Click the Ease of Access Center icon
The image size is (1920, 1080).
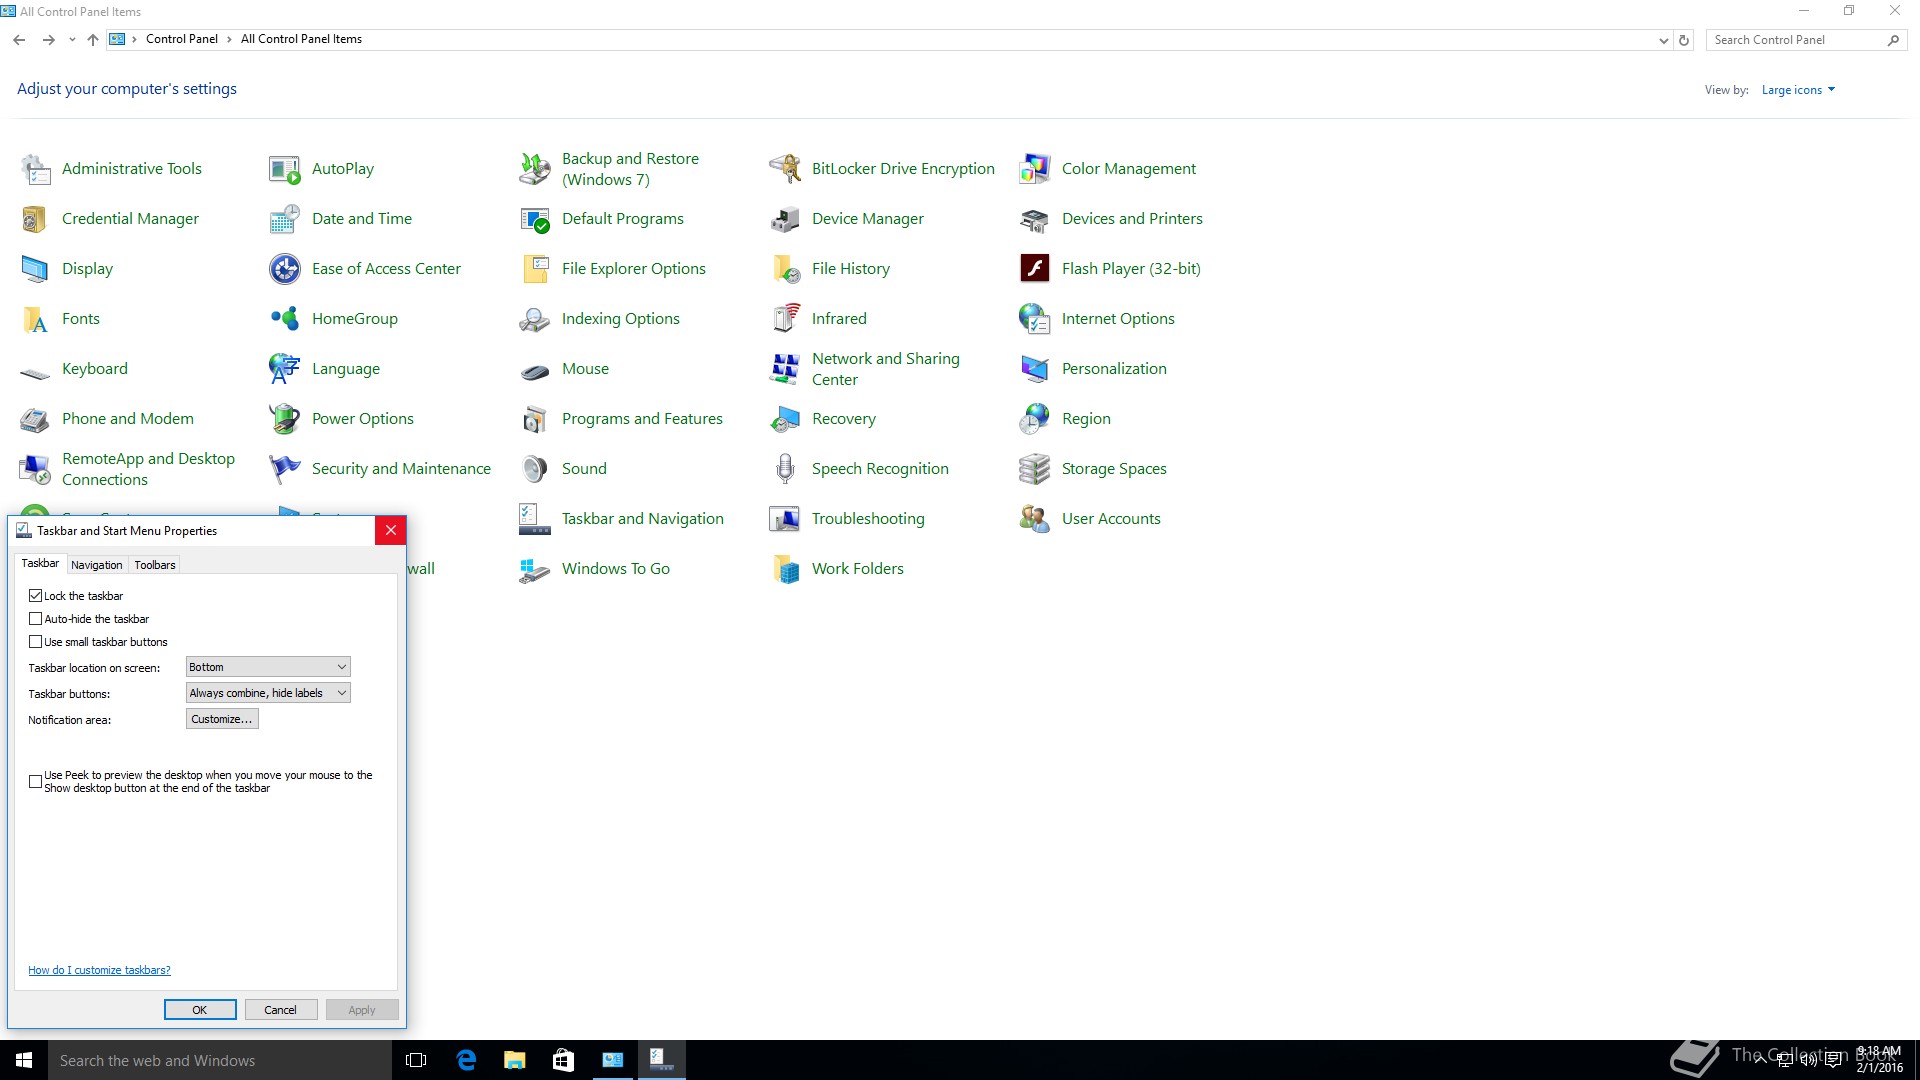point(285,268)
